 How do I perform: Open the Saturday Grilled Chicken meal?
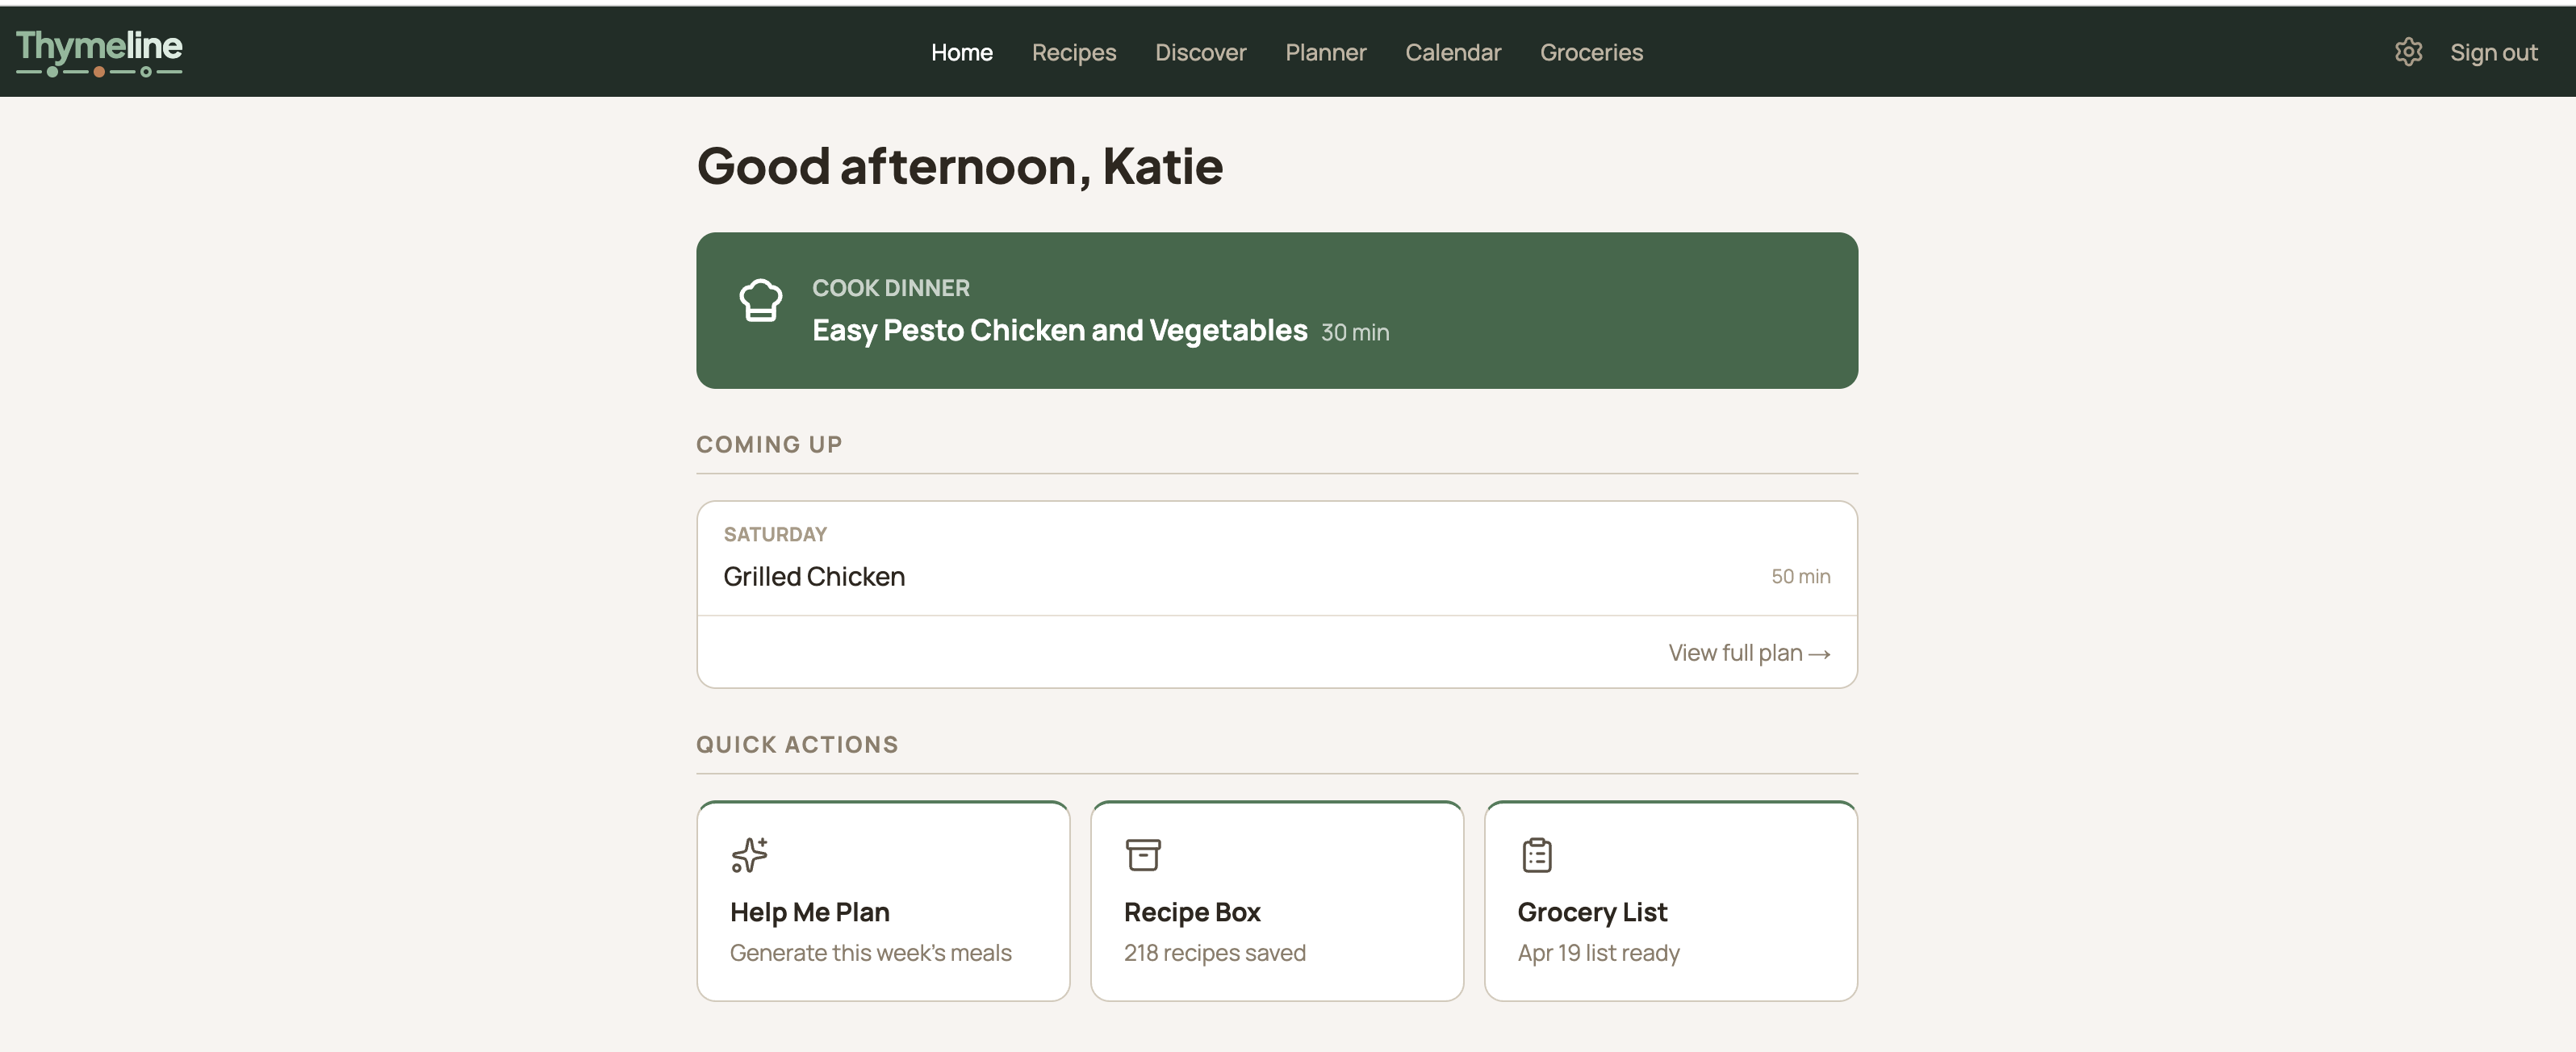pyautogui.click(x=1277, y=558)
